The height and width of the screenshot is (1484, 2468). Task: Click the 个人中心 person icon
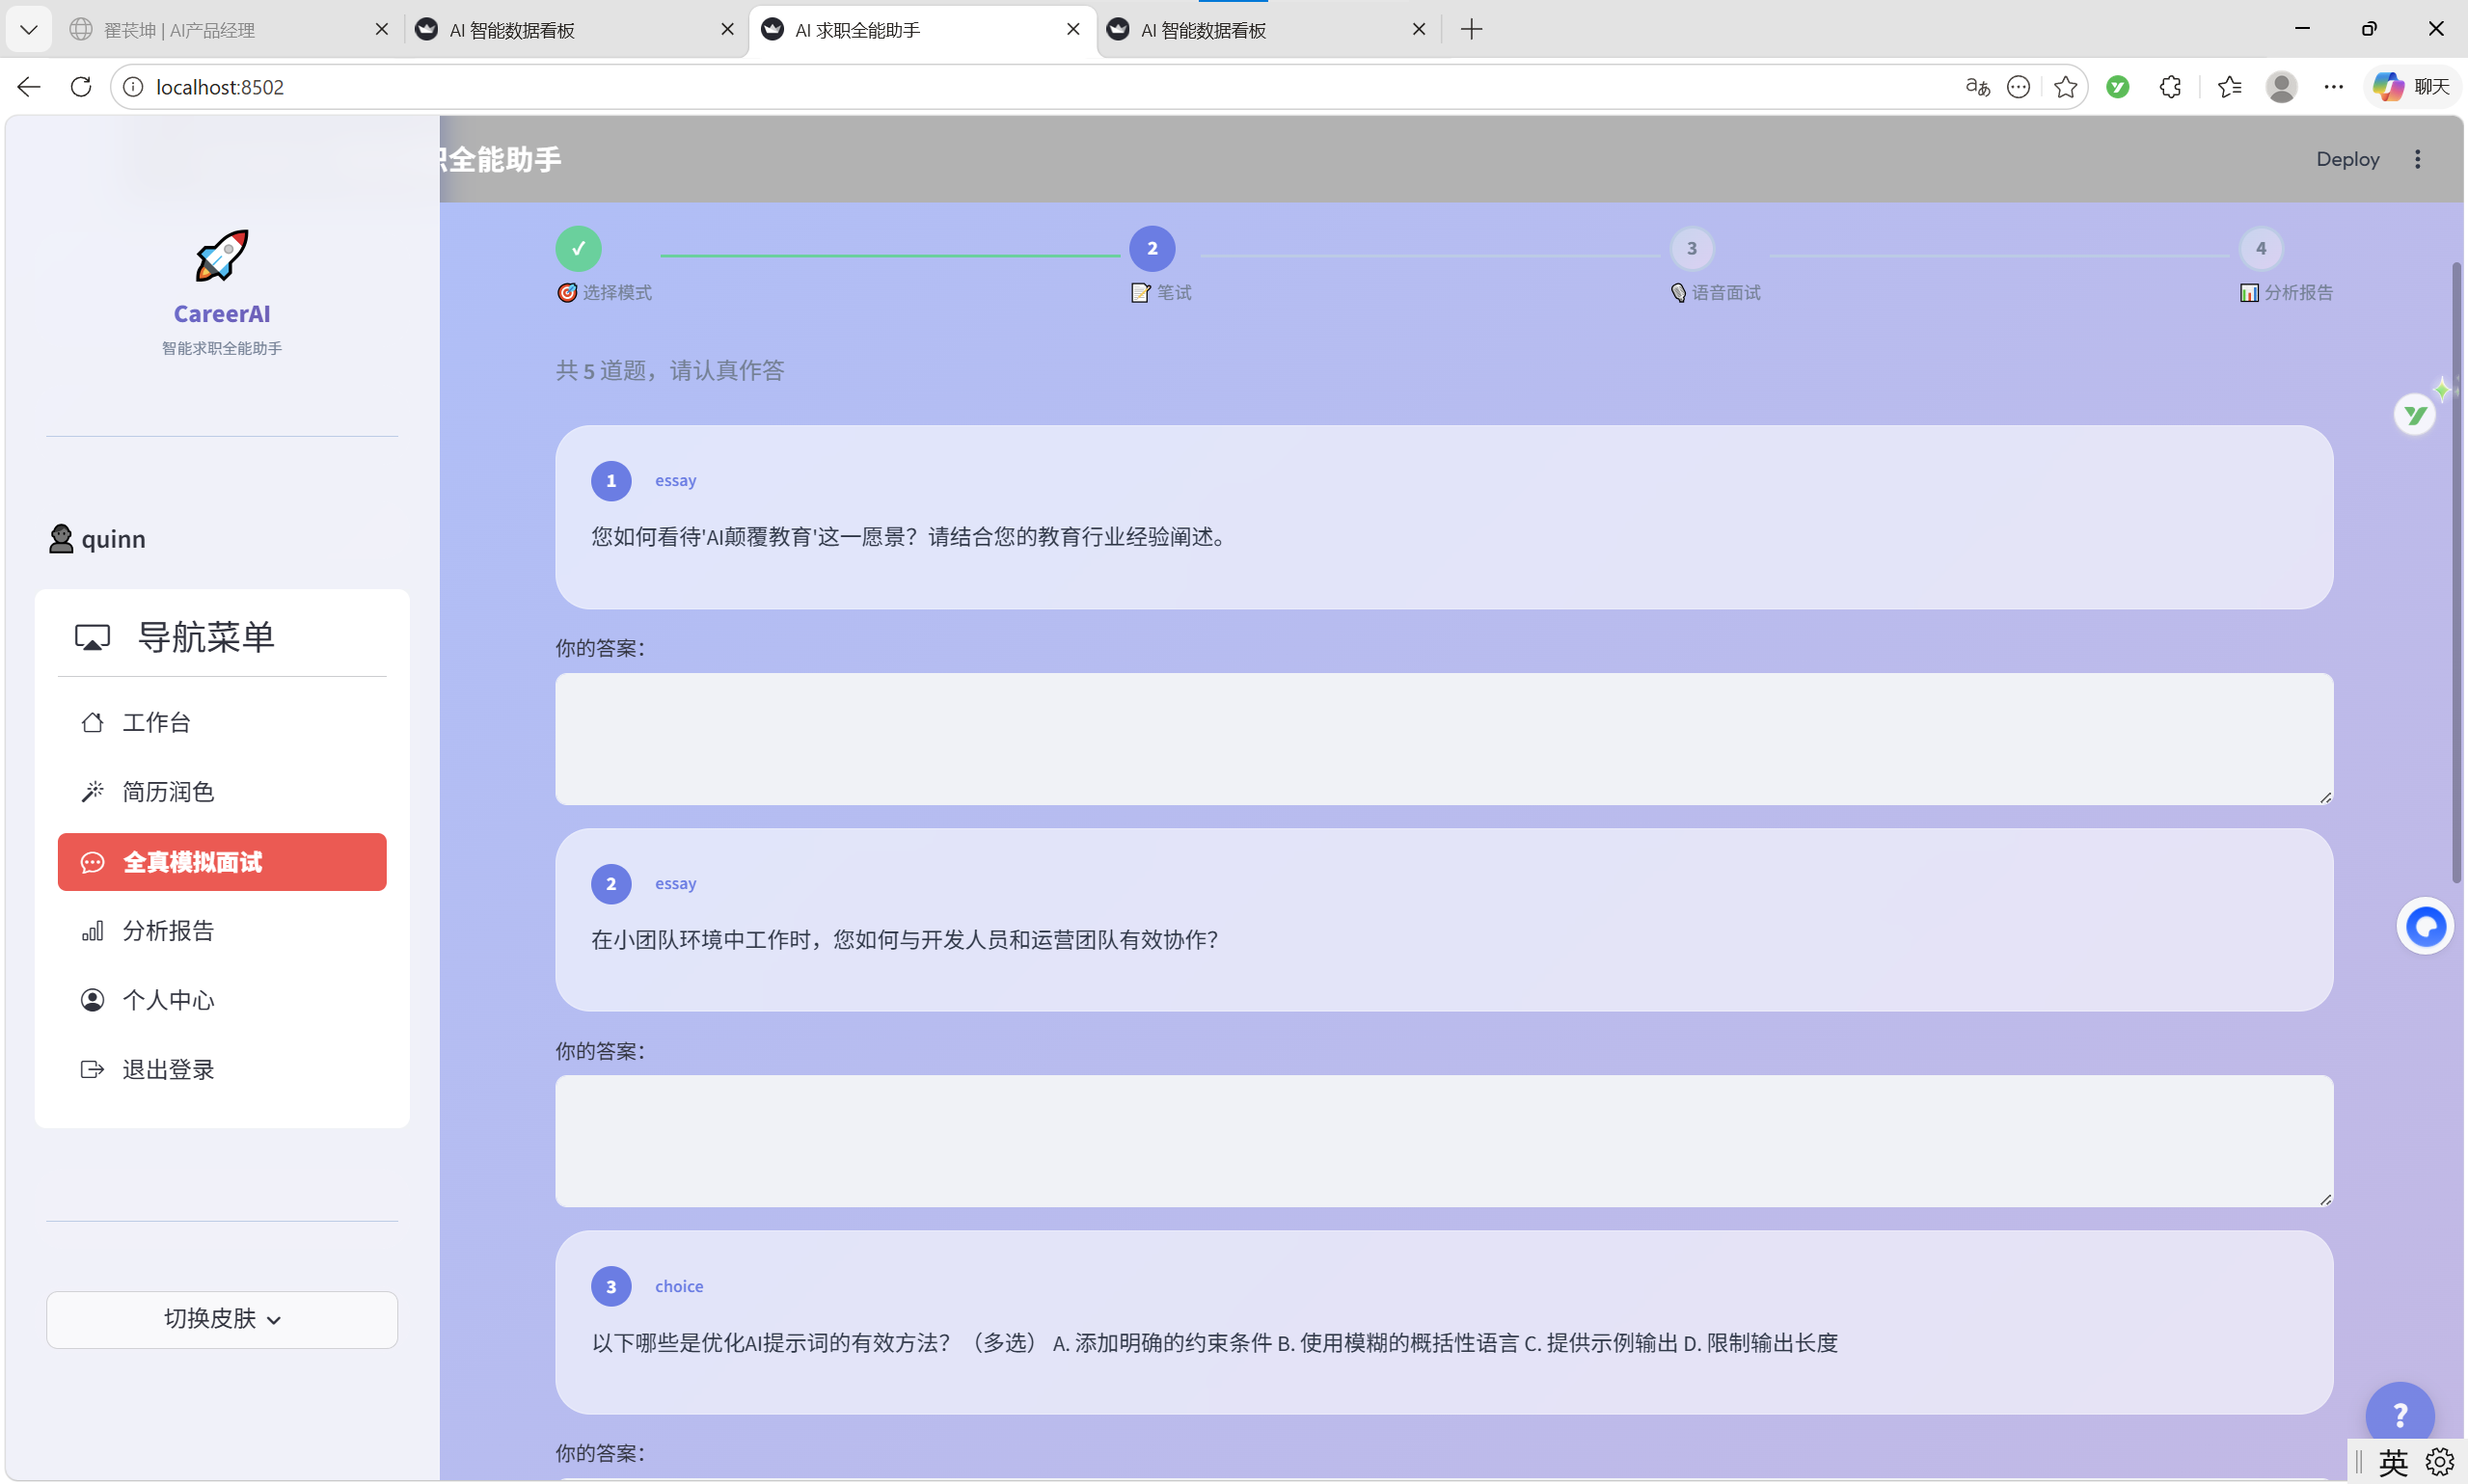(x=92, y=999)
